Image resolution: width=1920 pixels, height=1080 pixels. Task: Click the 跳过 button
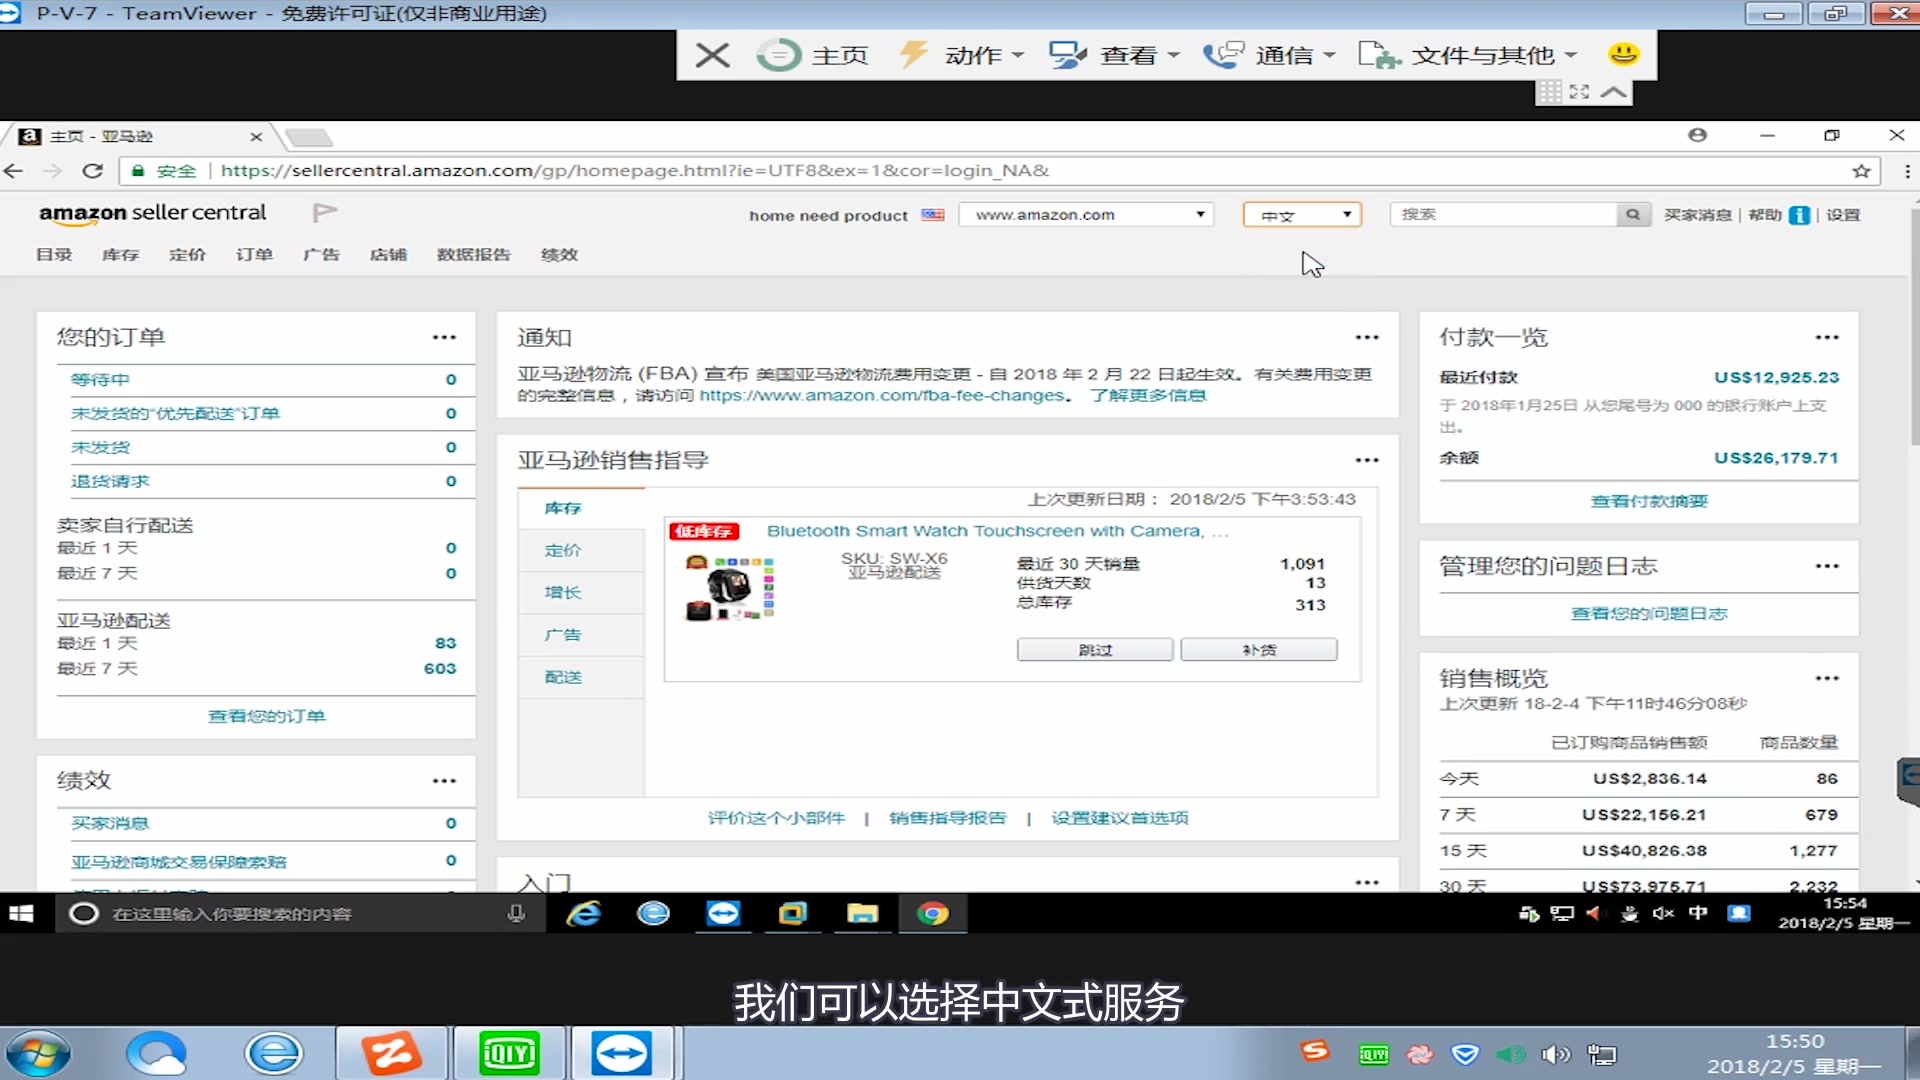coord(1095,650)
